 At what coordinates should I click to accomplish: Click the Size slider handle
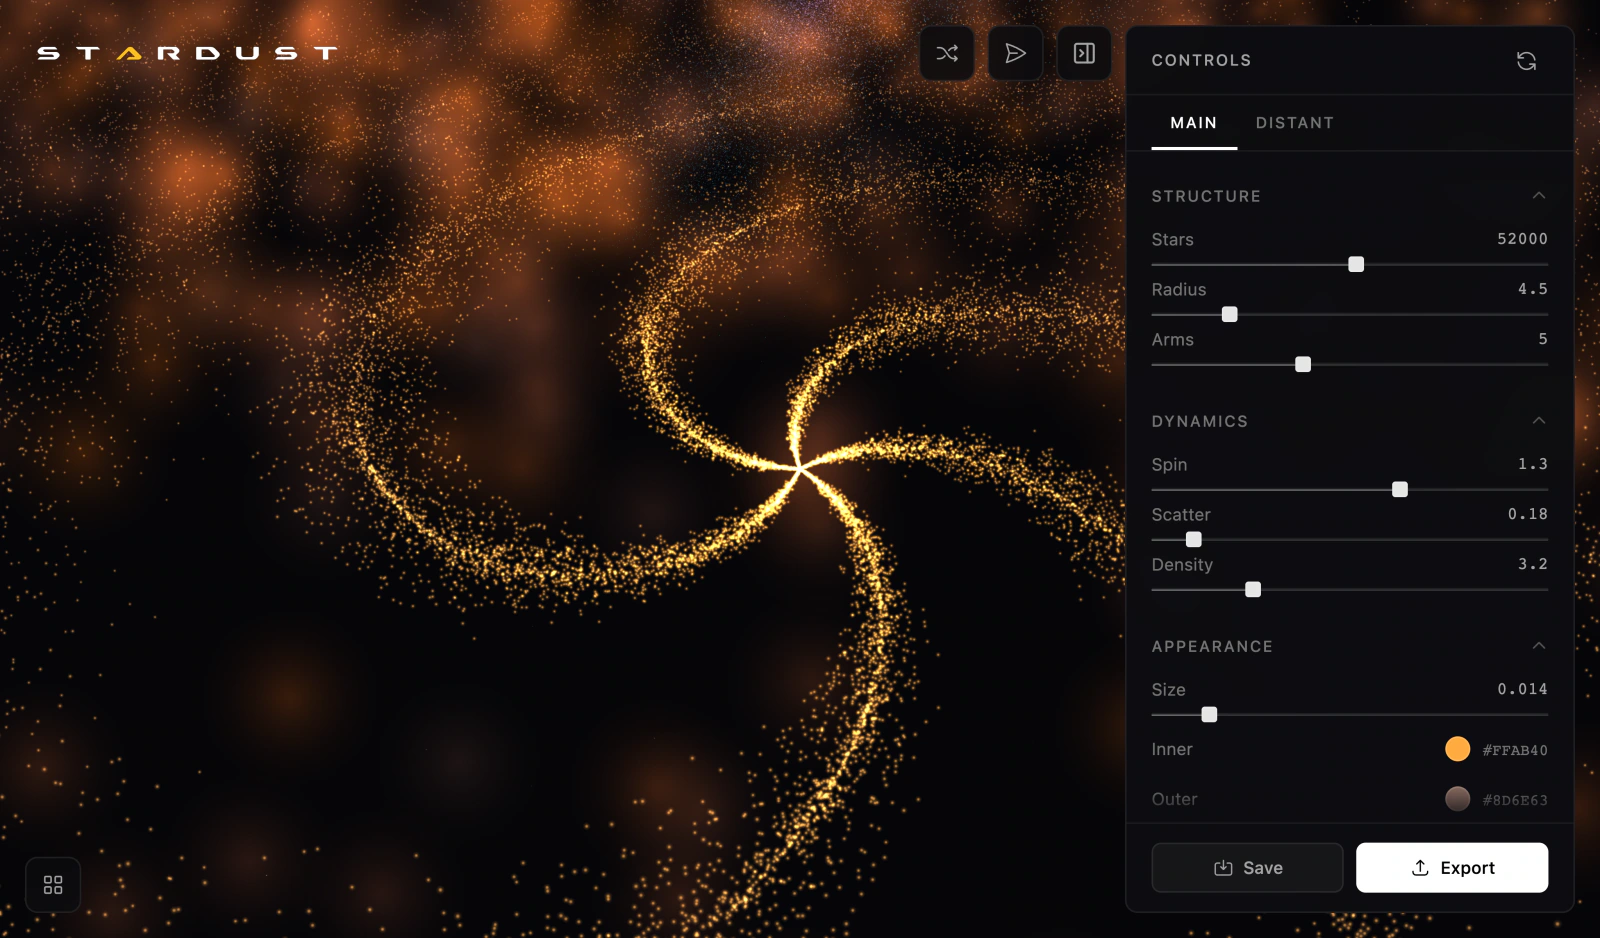coord(1209,714)
